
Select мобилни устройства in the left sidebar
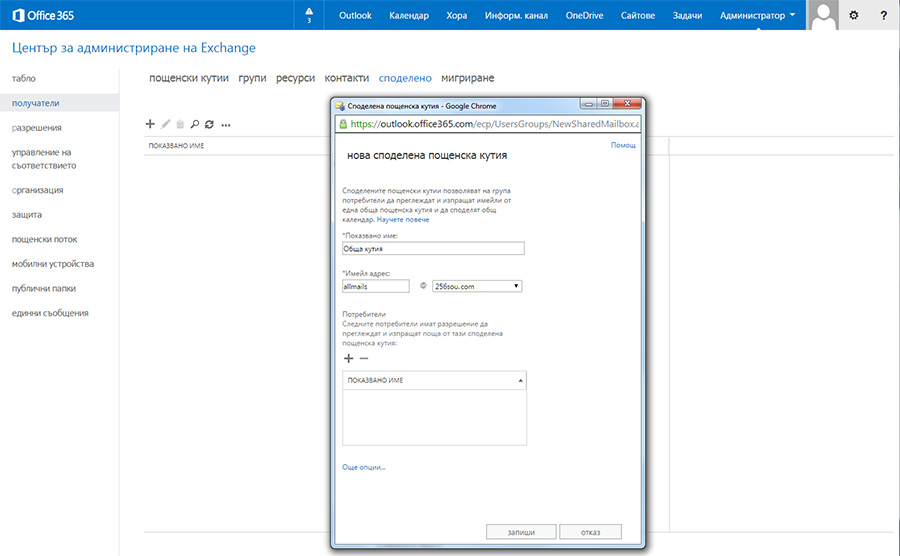[x=53, y=264]
